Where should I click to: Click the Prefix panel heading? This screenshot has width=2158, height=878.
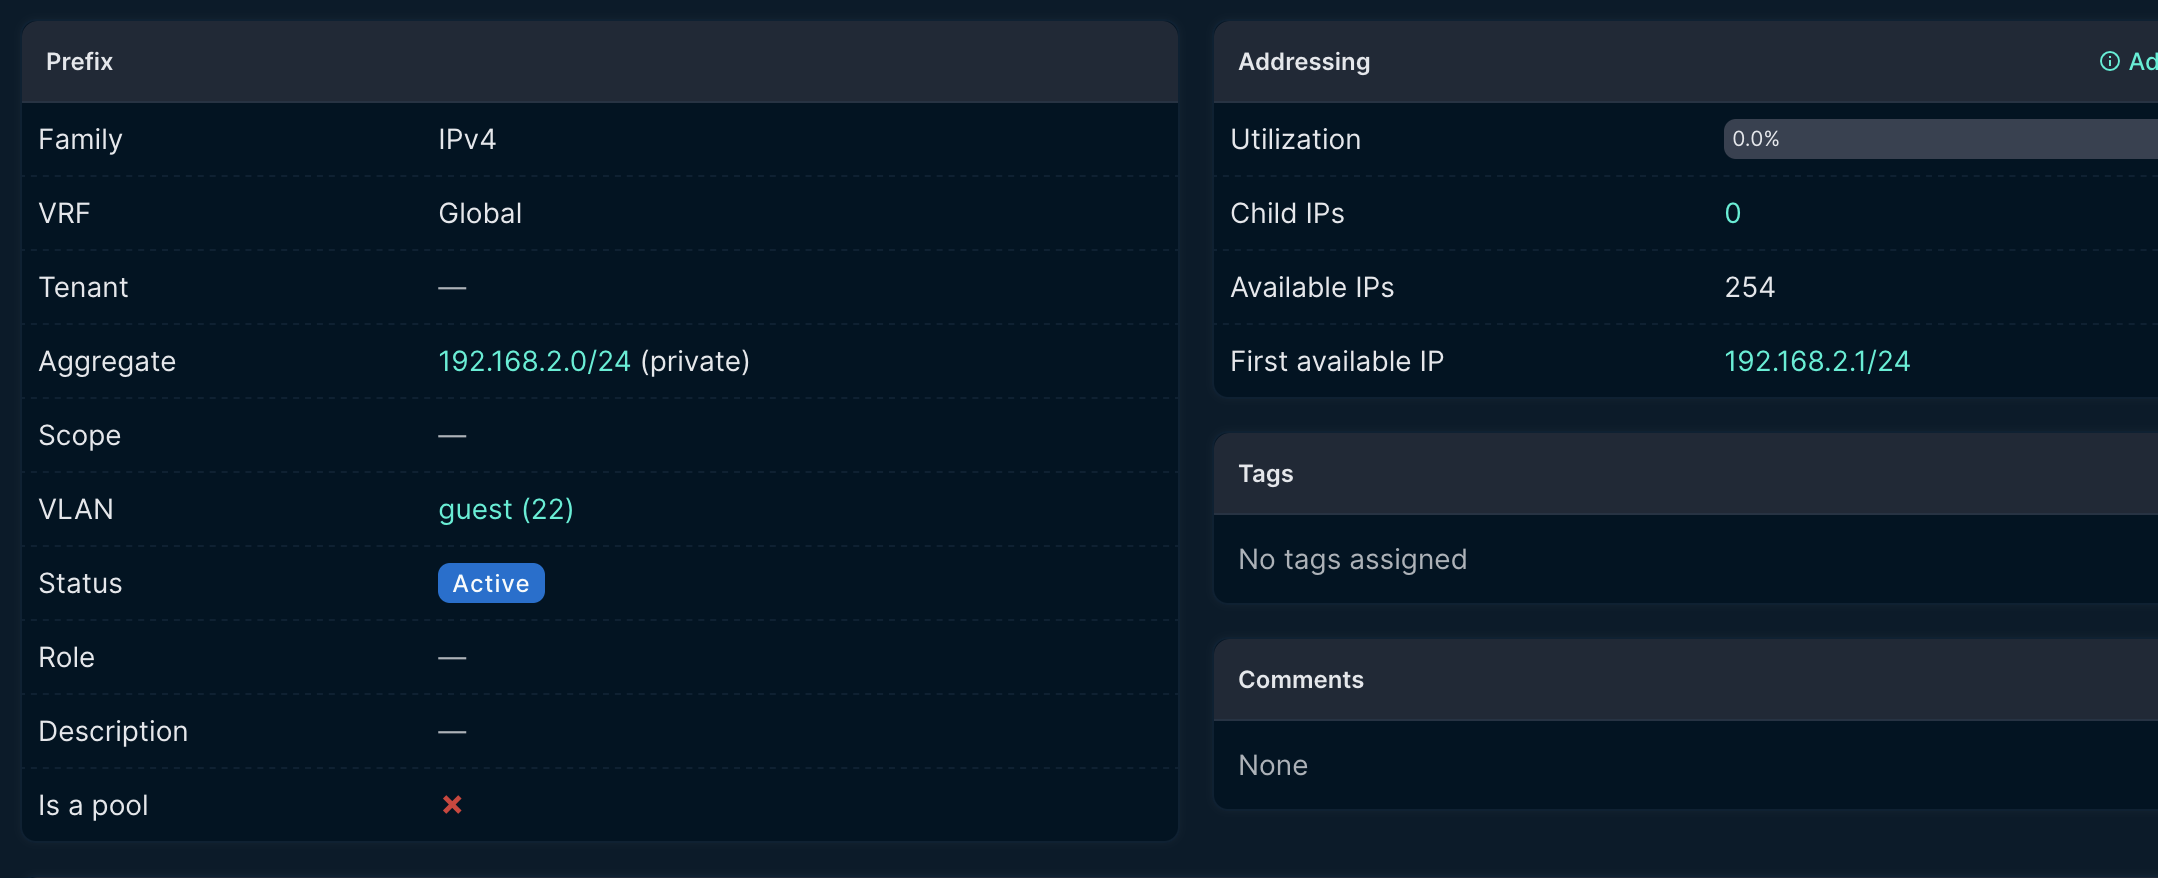pos(79,62)
